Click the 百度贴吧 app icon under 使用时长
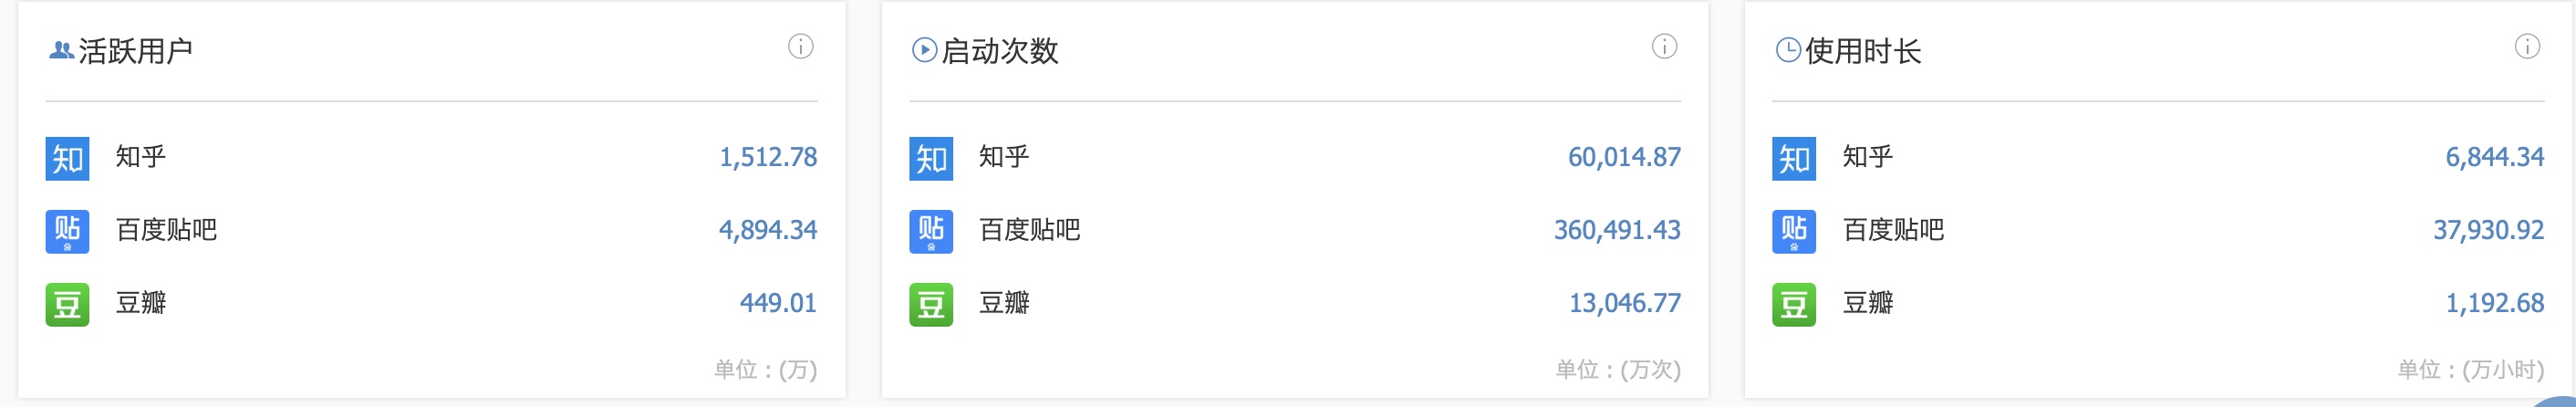Image resolution: width=2576 pixels, height=407 pixels. tap(1794, 231)
